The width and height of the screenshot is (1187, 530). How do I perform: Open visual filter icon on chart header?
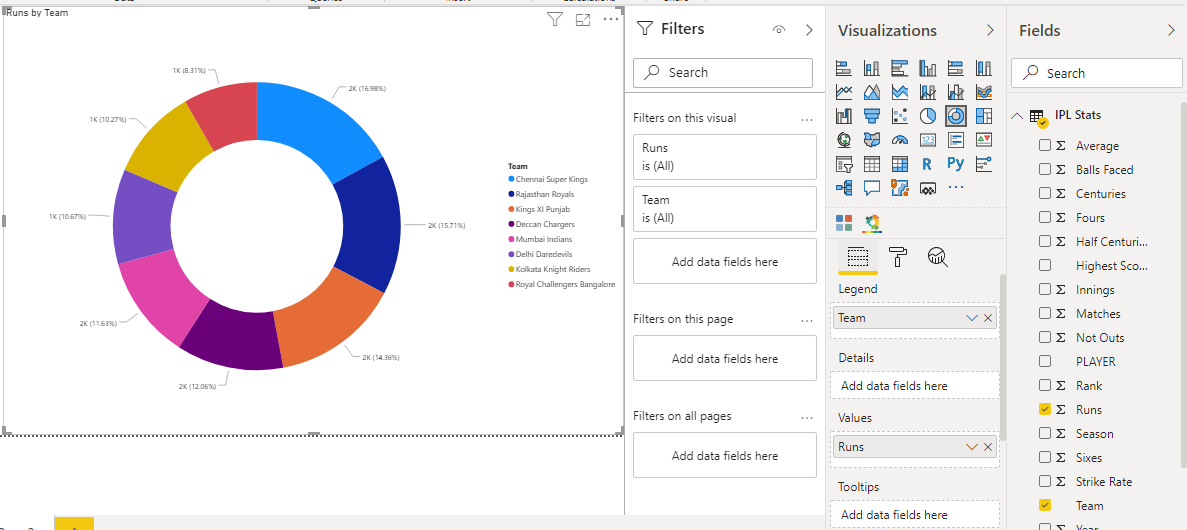(555, 20)
